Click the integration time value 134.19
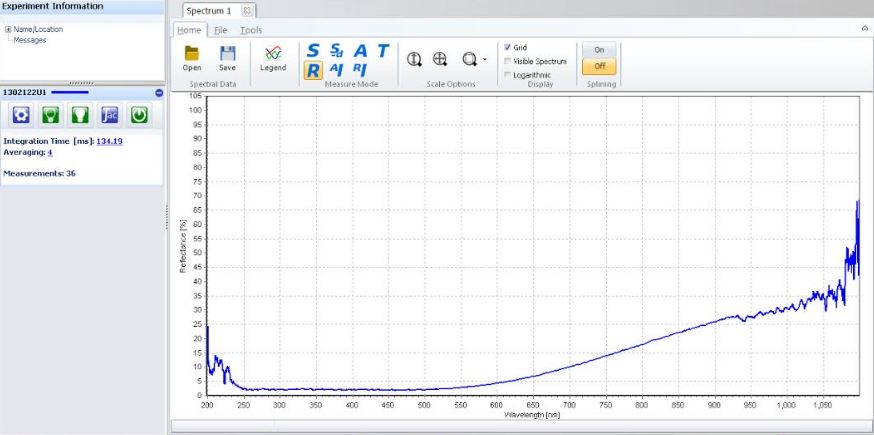Image resolution: width=874 pixels, height=435 pixels. 109,141
